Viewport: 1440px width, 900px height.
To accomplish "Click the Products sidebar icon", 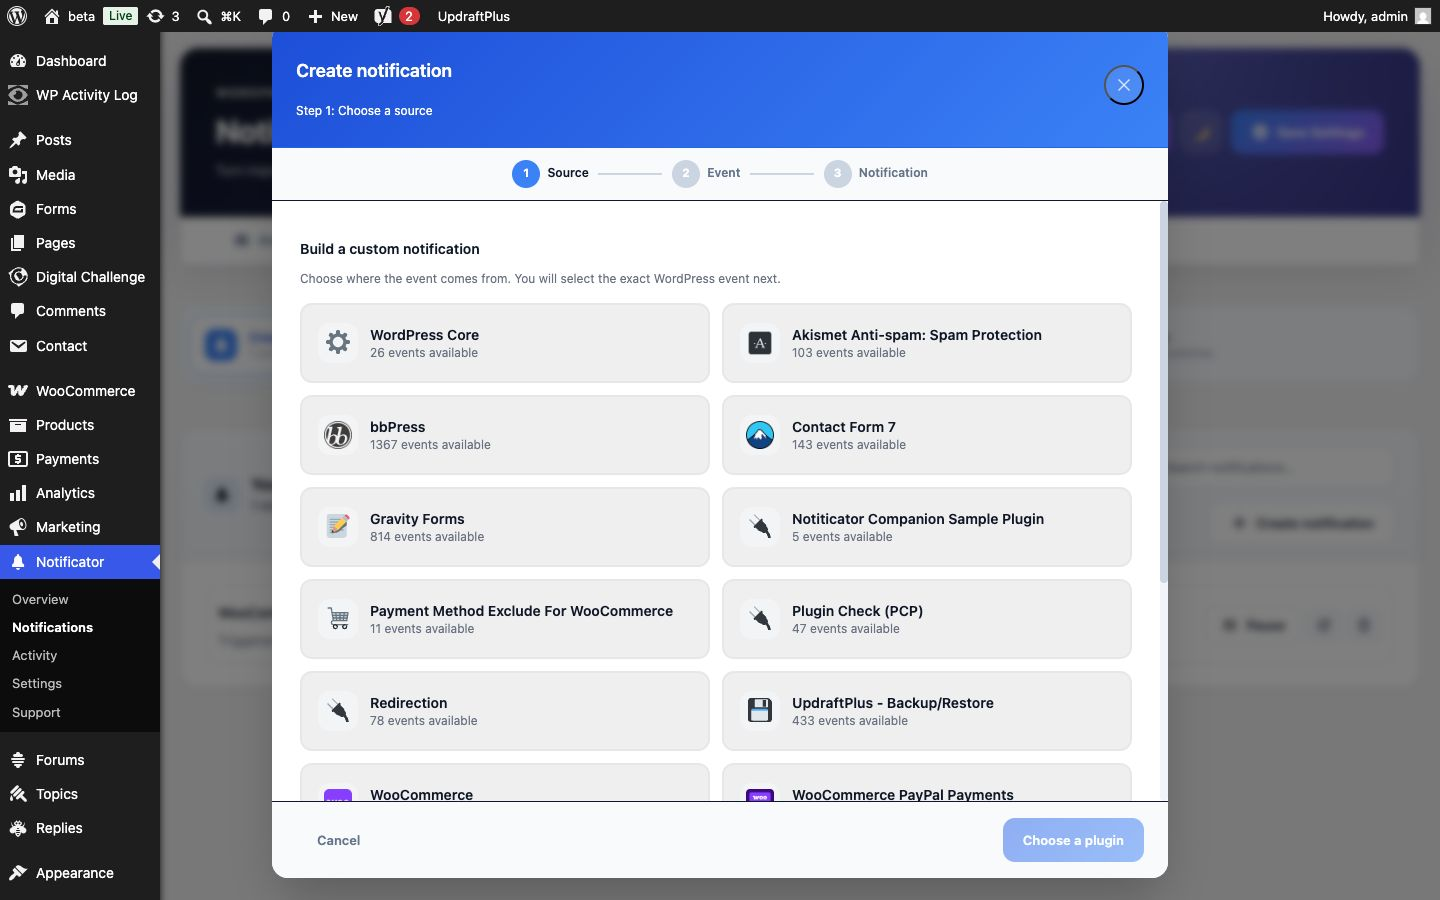I will 18,425.
